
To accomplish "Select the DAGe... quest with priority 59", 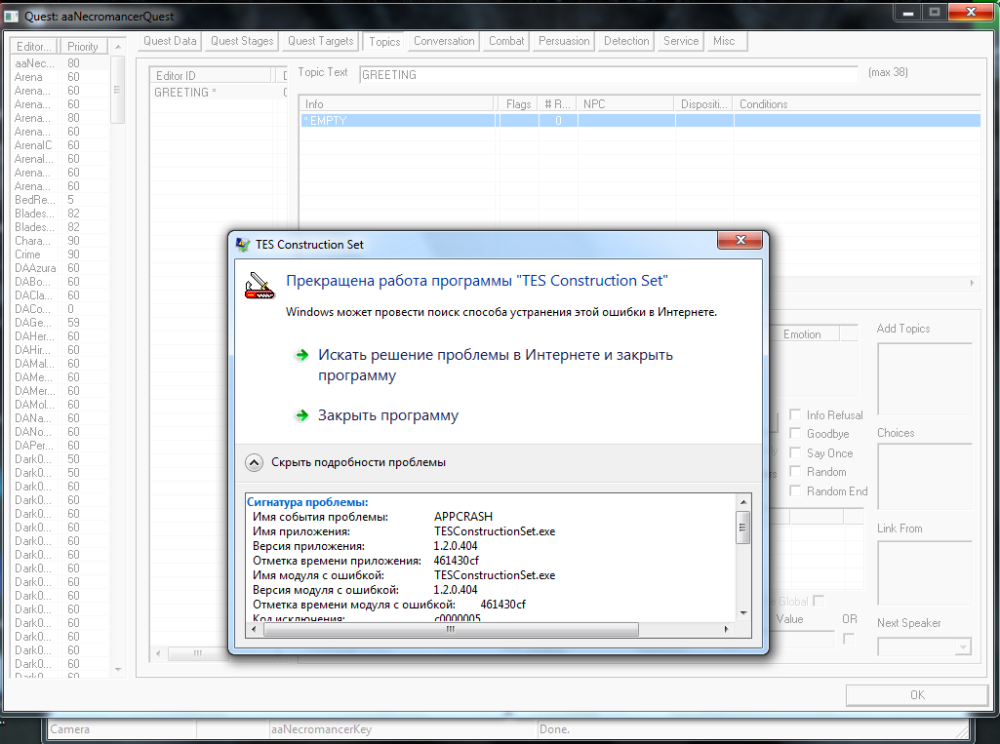I will (x=61, y=323).
